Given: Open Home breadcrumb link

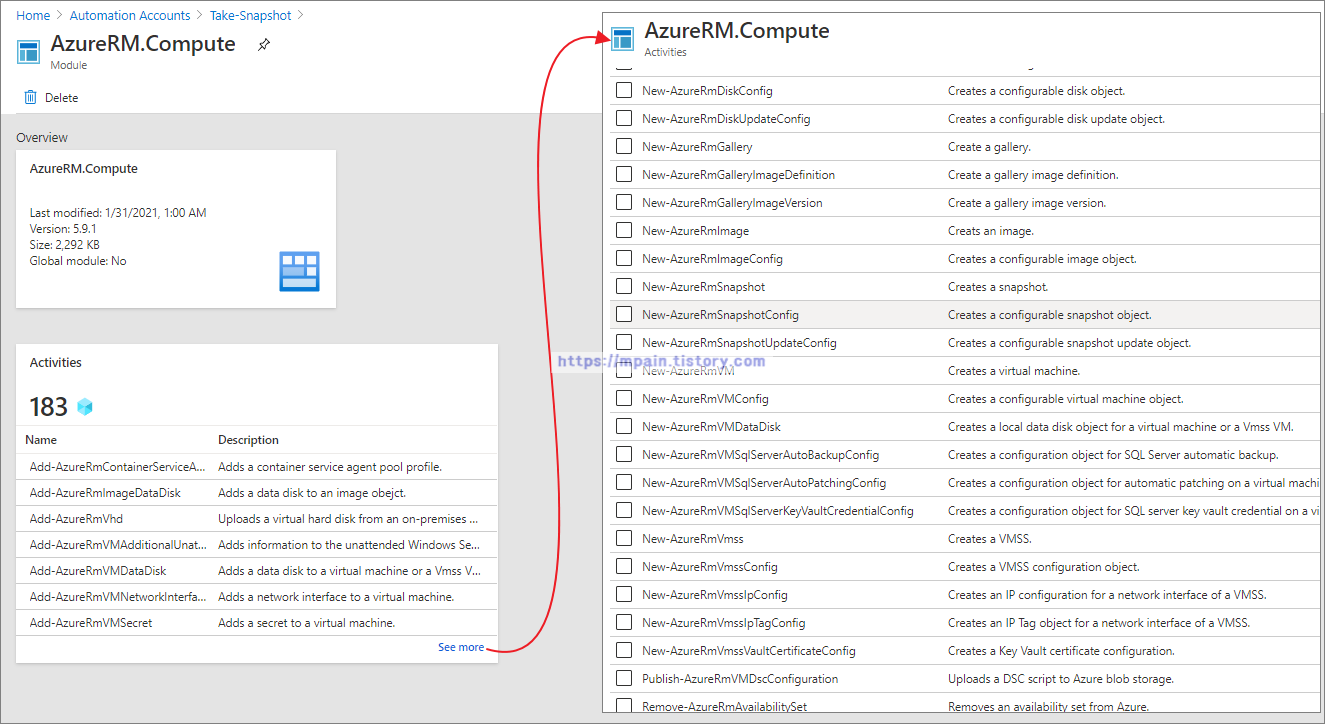Looking at the screenshot, I should coord(33,15).
